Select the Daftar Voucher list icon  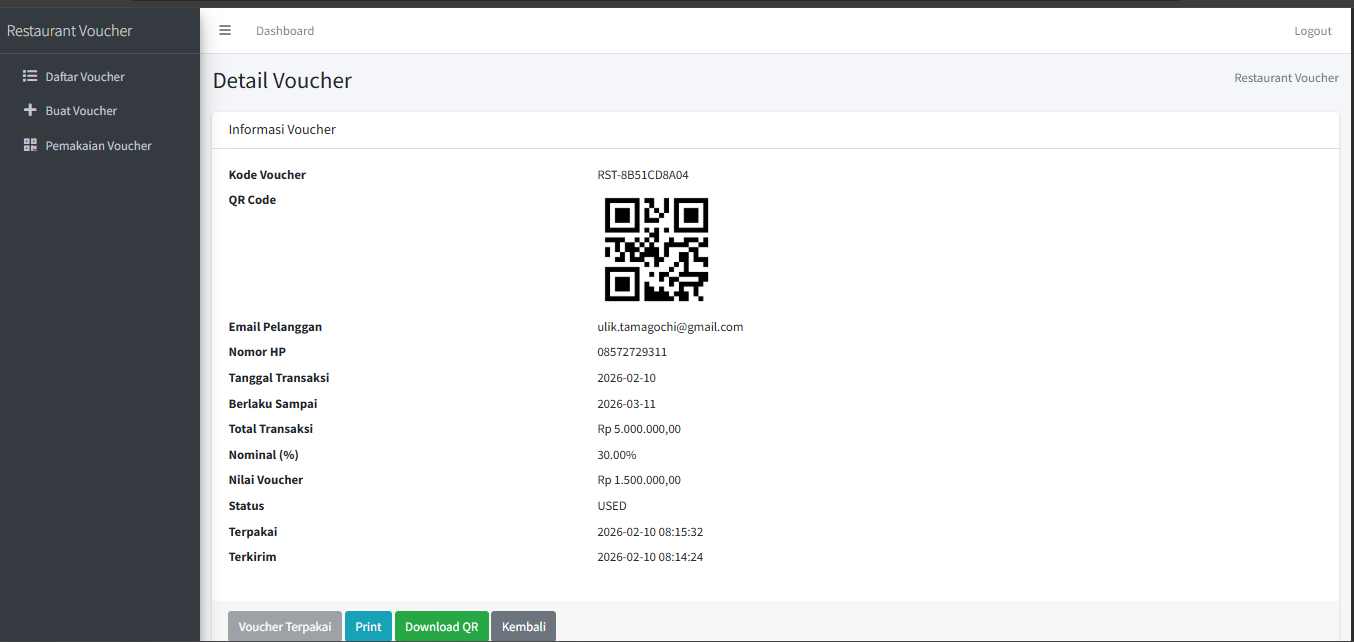(30, 76)
